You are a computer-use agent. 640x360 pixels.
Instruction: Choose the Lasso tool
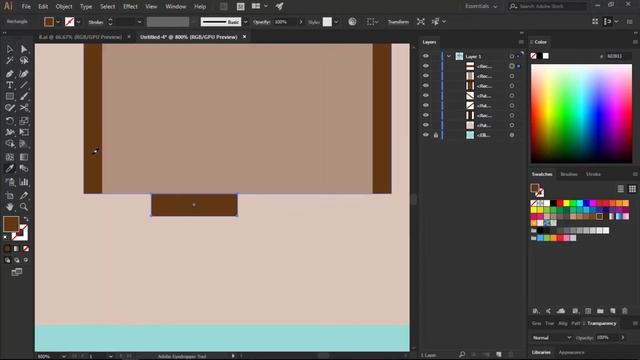24,61
